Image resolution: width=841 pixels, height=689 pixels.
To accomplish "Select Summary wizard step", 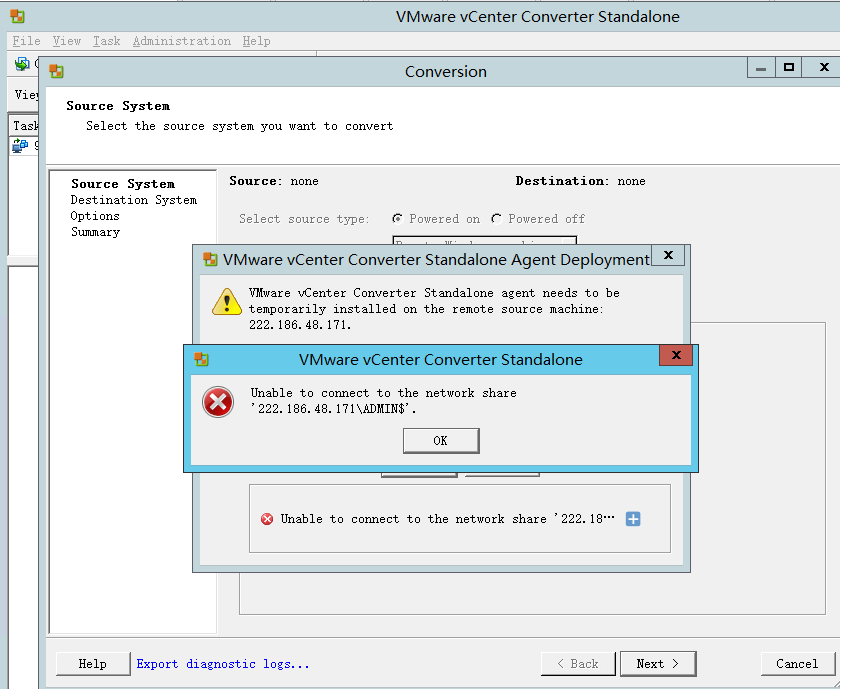I will click(x=95, y=232).
